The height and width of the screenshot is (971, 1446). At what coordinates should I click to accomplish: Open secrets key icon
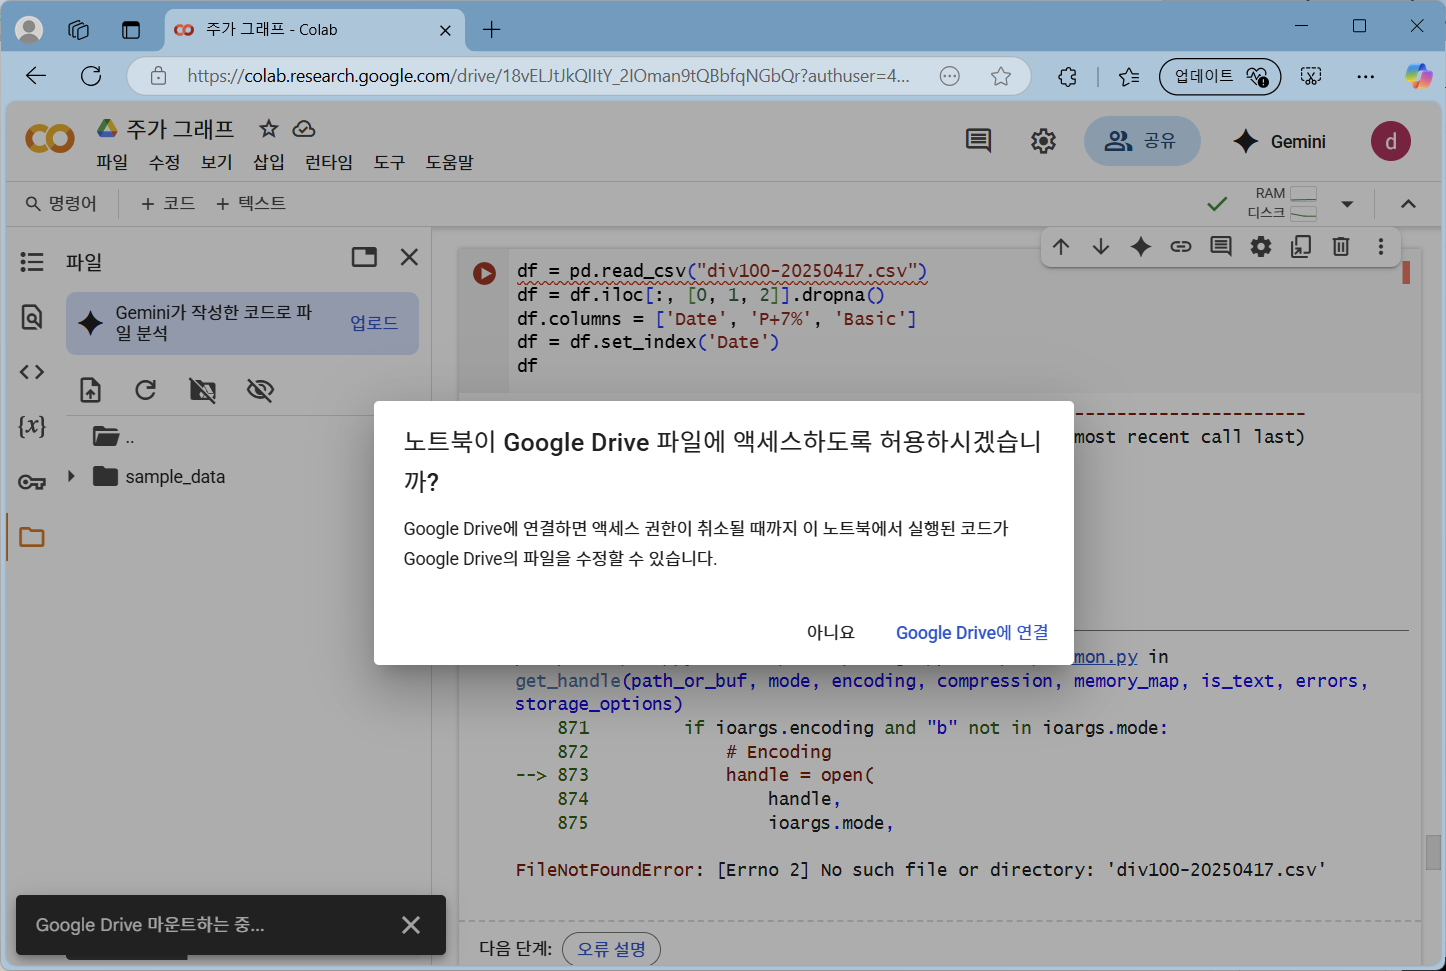pyautogui.click(x=32, y=482)
